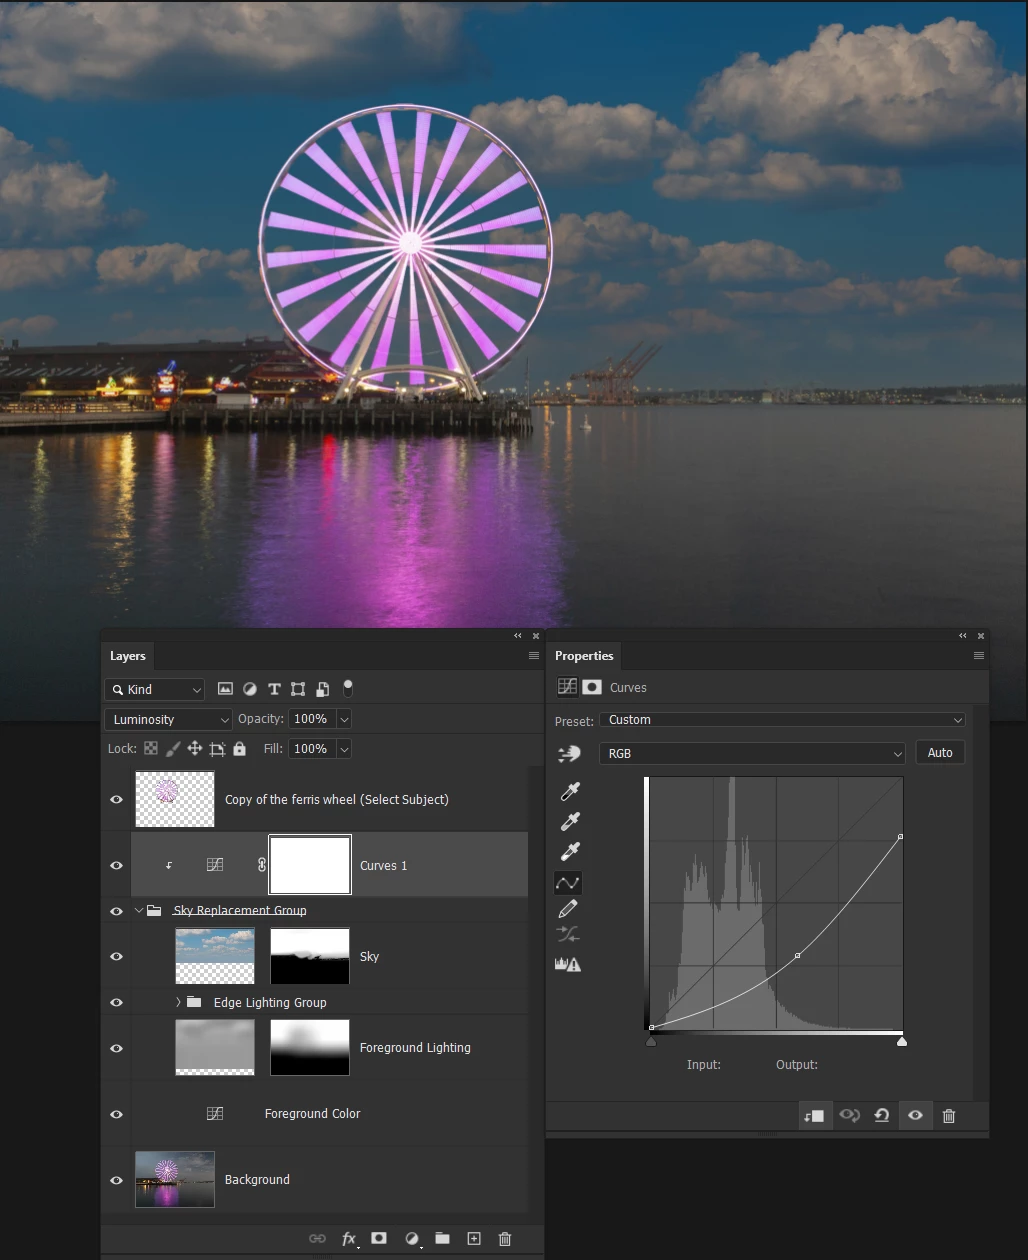Reset to adjustment defaults icon

(x=882, y=1115)
